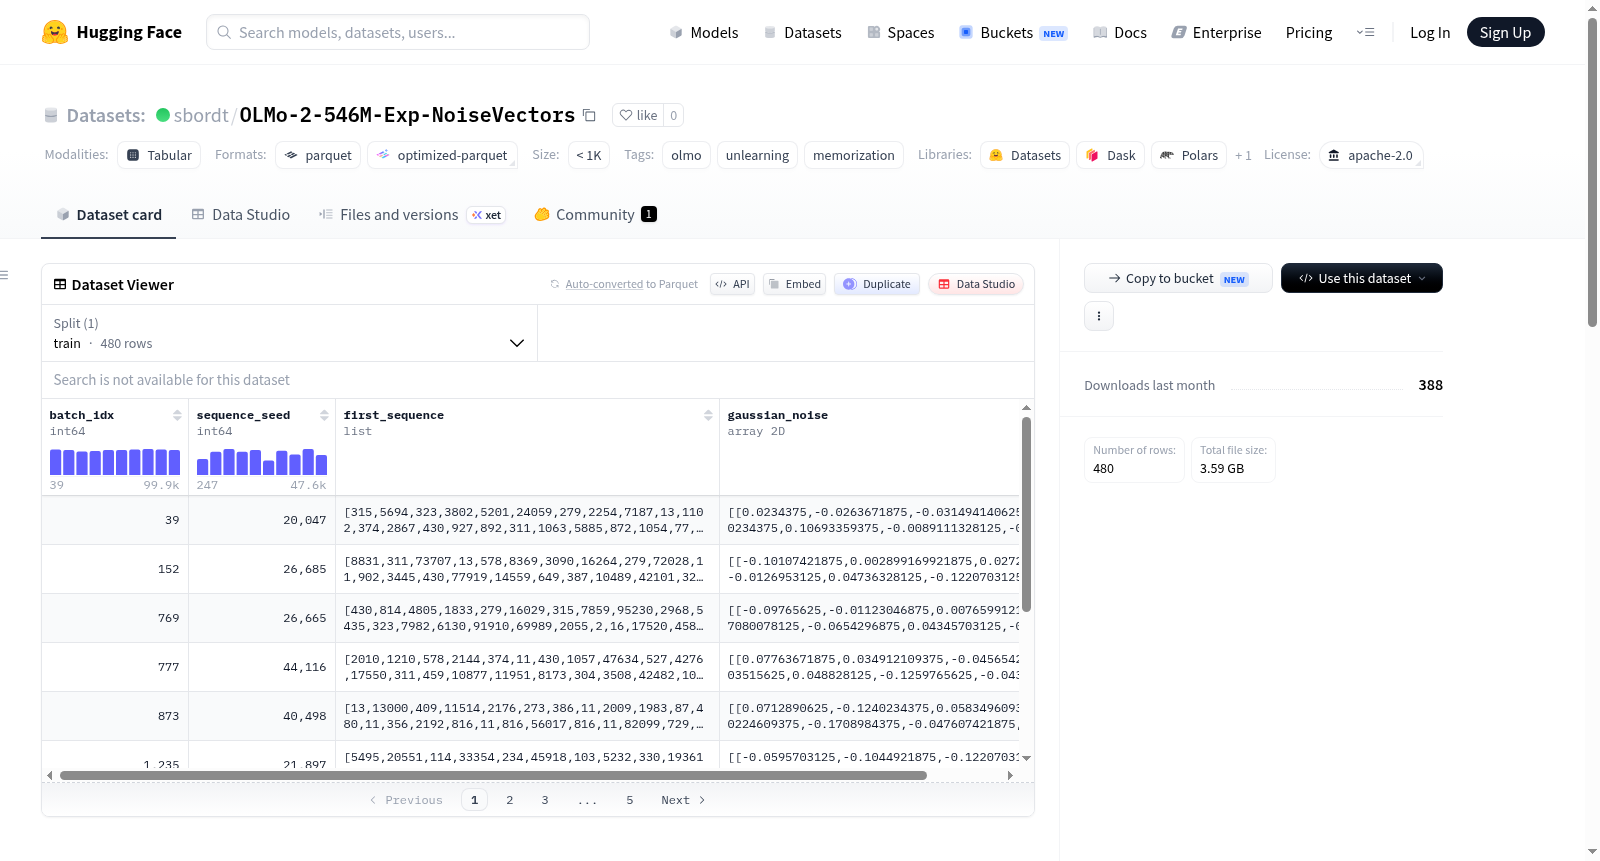This screenshot has width=1600, height=861.
Task: Open the Community tab
Action: point(595,214)
